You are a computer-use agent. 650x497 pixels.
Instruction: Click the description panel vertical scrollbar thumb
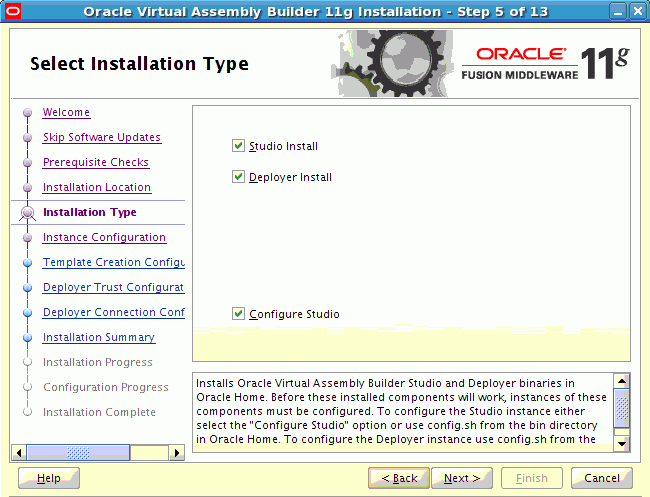pos(622,408)
